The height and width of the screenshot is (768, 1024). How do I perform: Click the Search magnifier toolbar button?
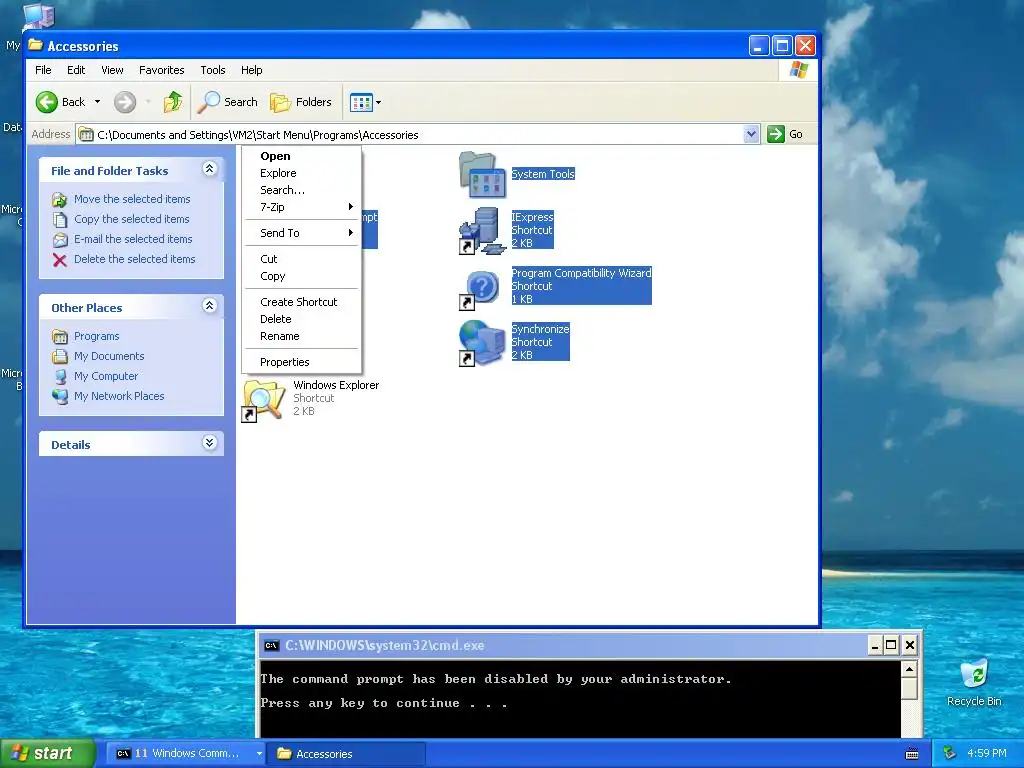pos(228,102)
